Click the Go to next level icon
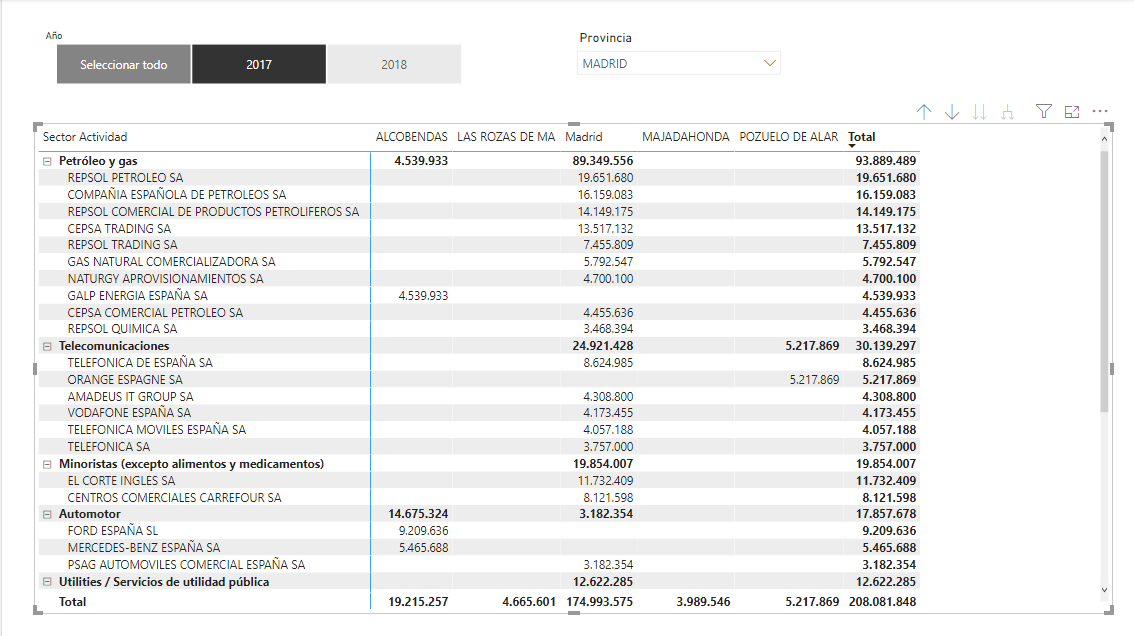This screenshot has width=1134, height=636. (981, 112)
